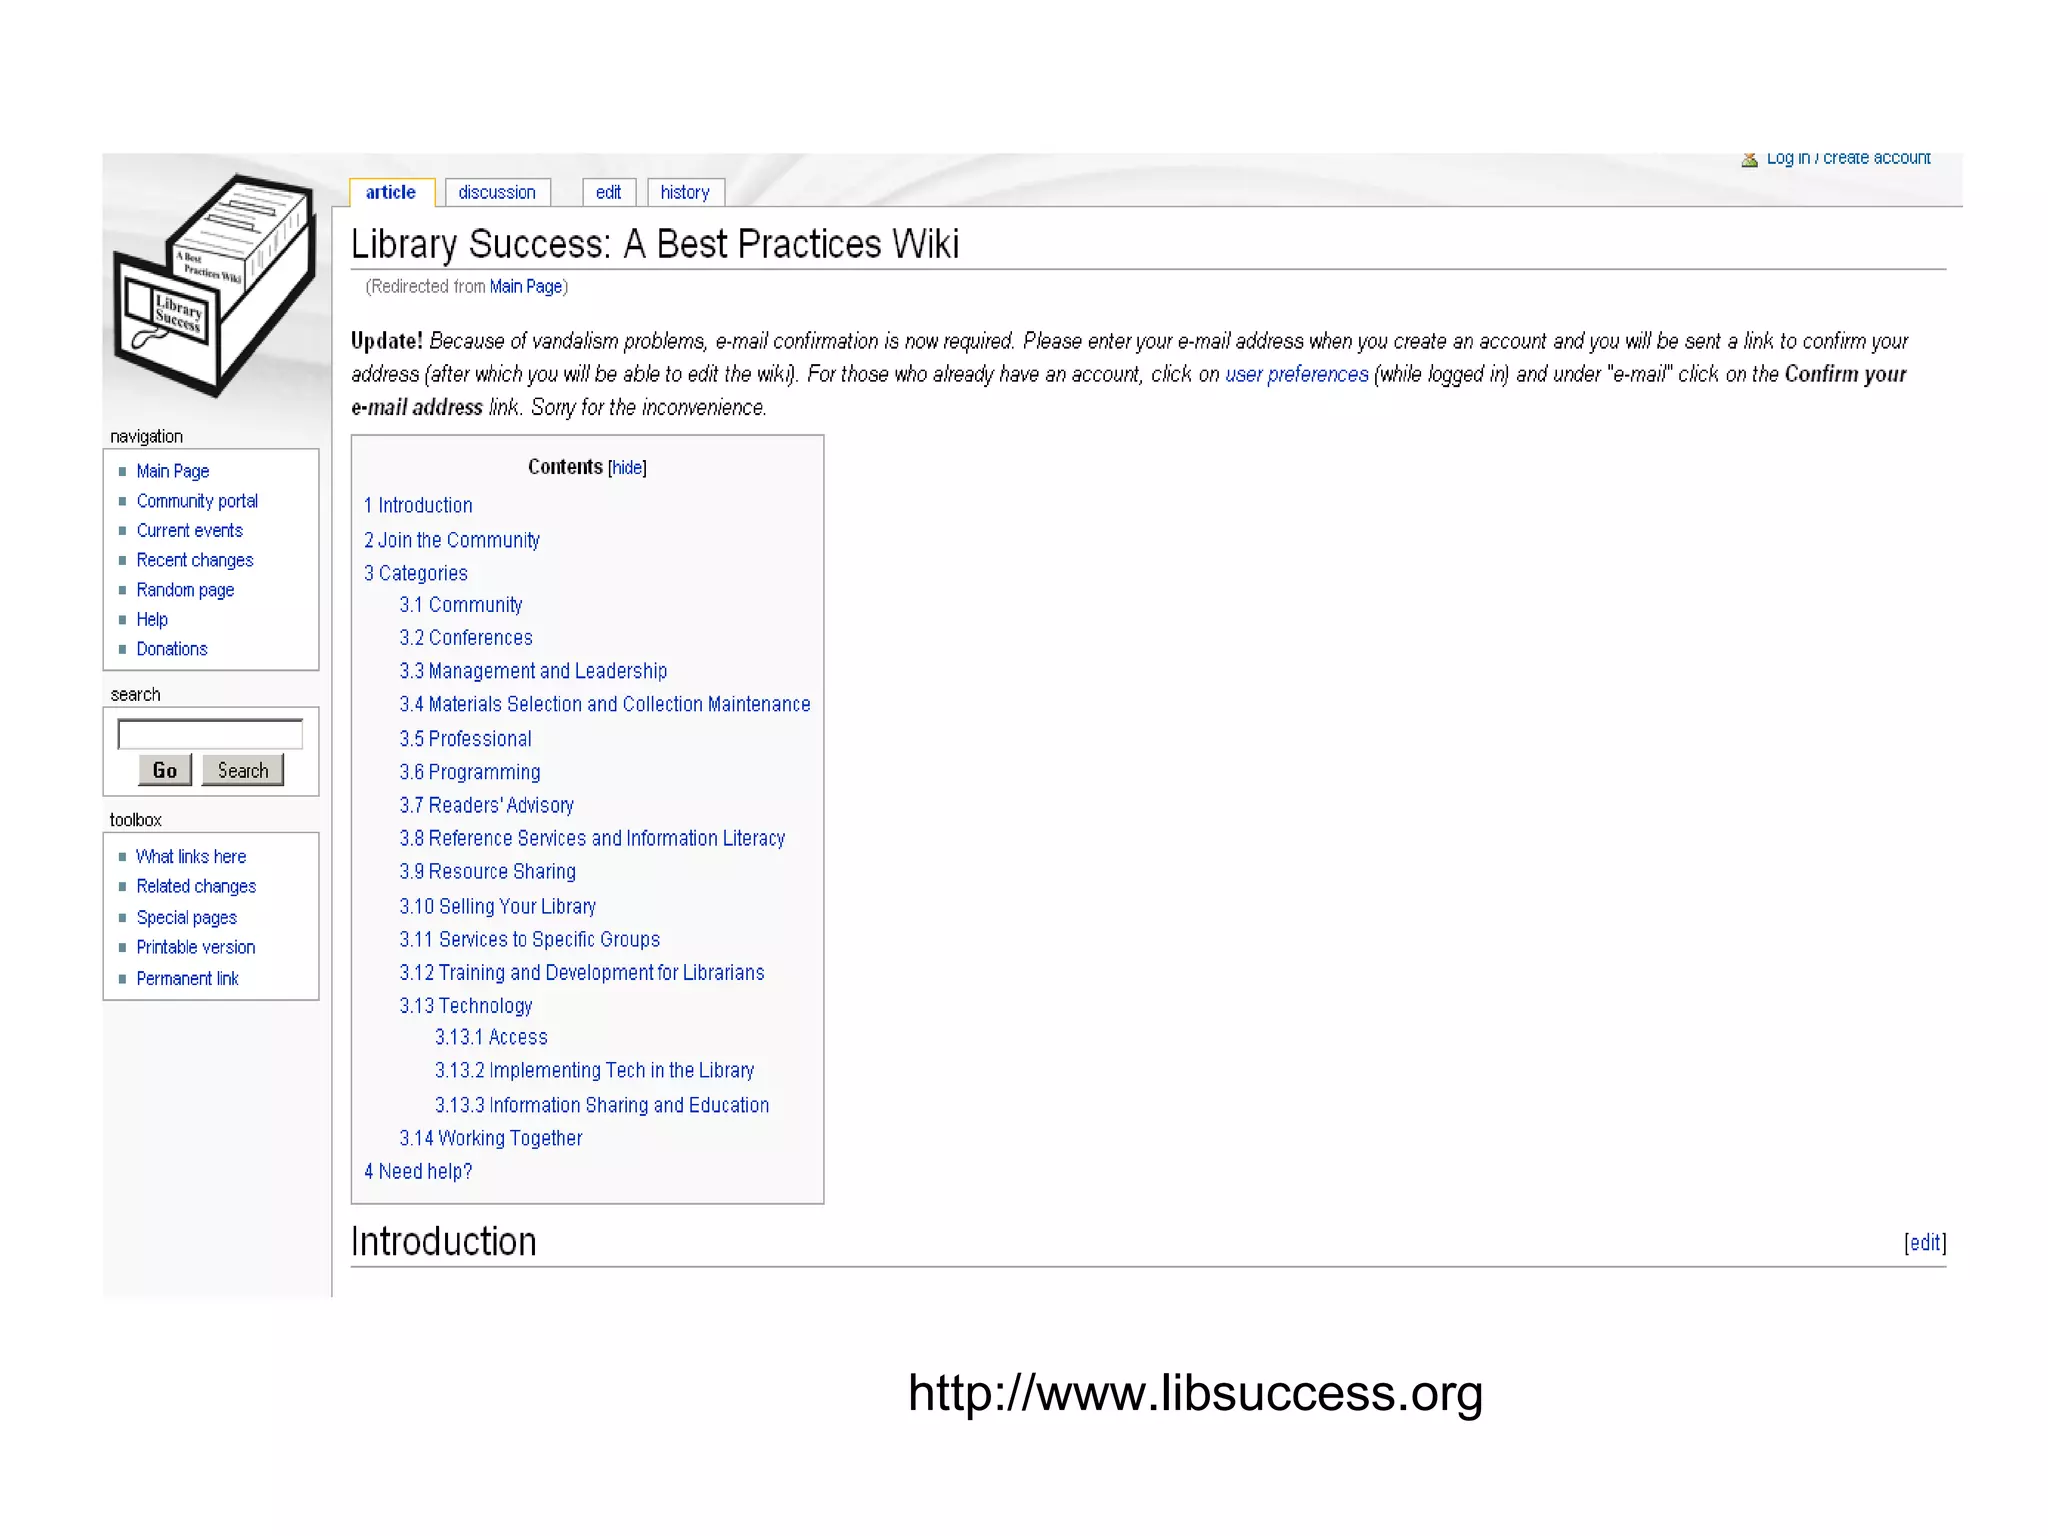Viewport: 2048px width, 1536px height.
Task: Open the Printable version
Action: [x=196, y=947]
